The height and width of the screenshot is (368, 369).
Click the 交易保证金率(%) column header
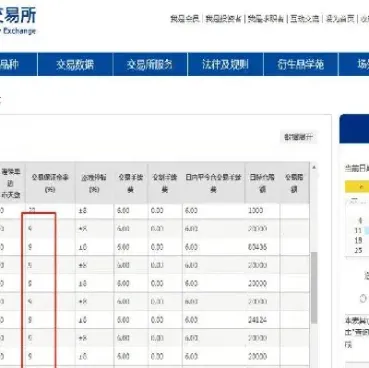point(50,183)
